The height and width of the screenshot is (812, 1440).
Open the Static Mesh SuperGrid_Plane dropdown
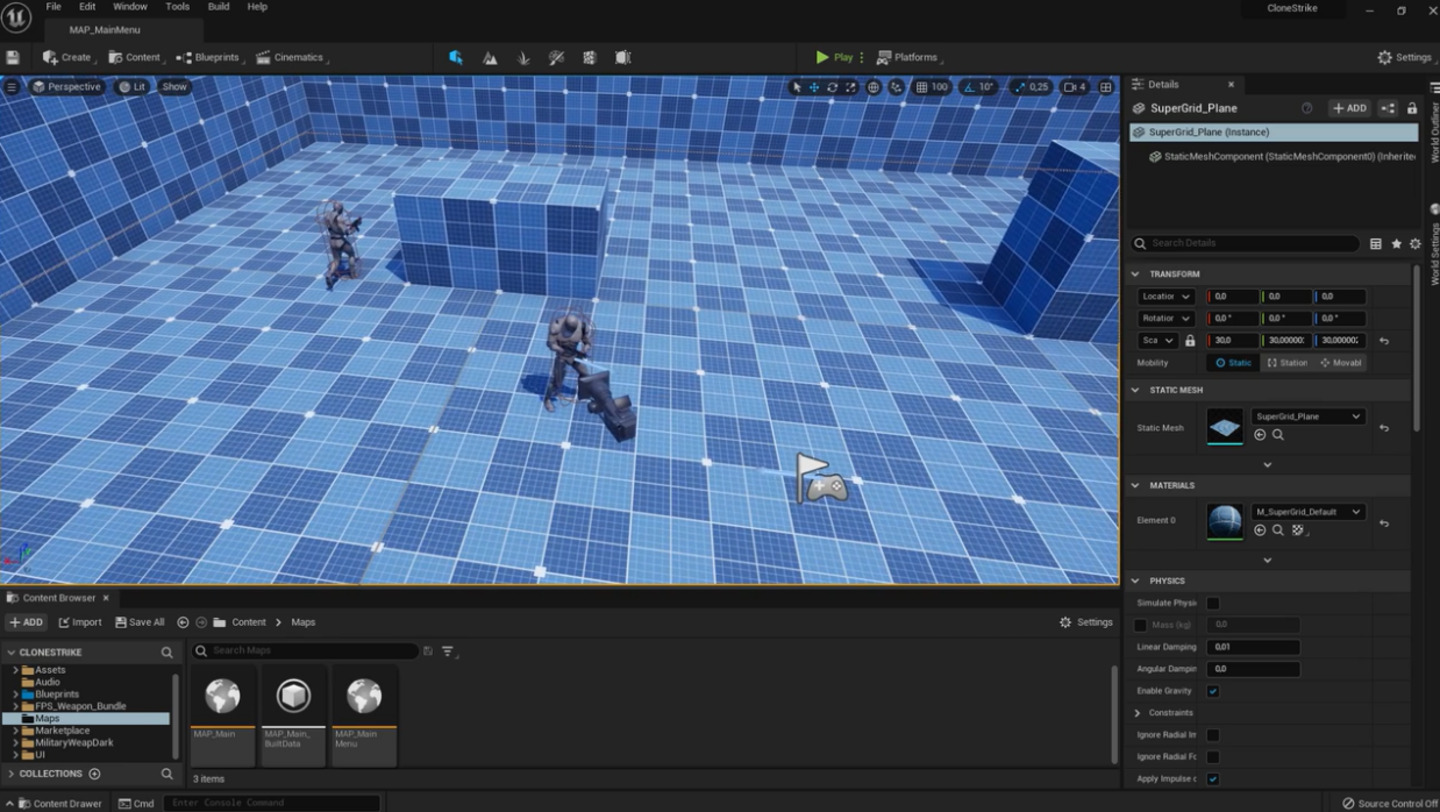pos(1307,417)
